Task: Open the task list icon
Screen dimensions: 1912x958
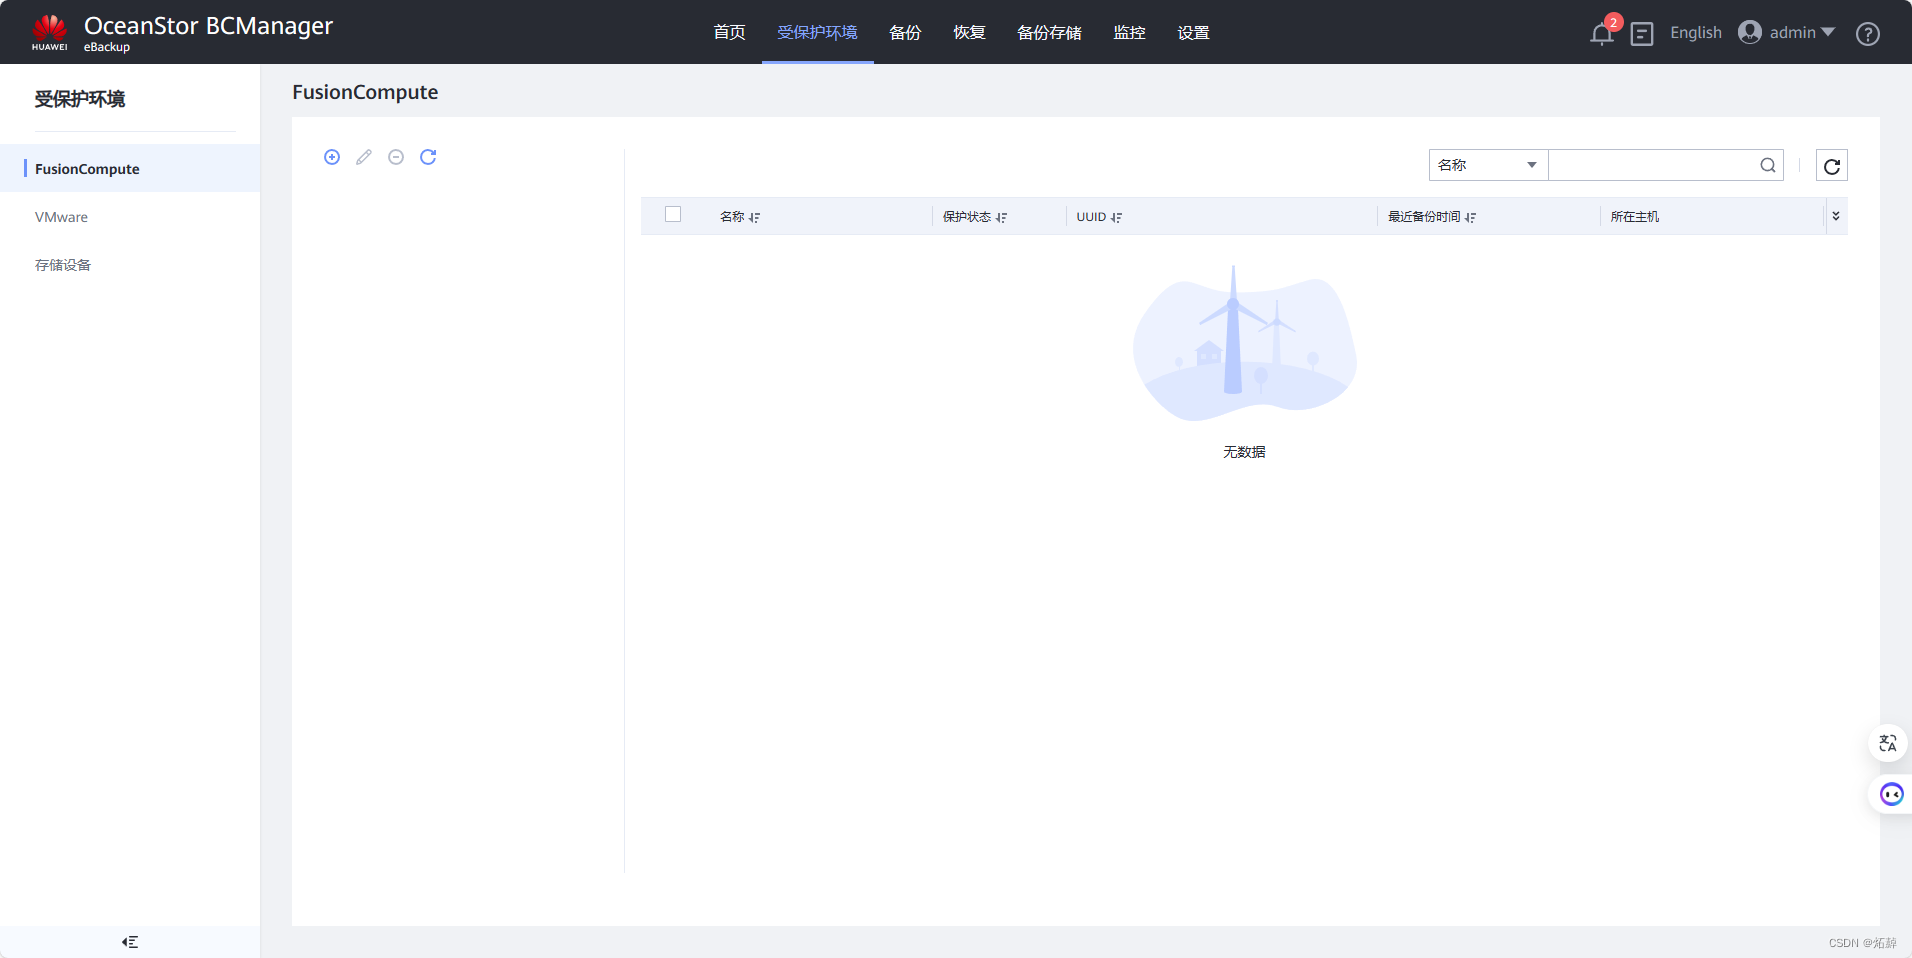Action: coord(1641,33)
